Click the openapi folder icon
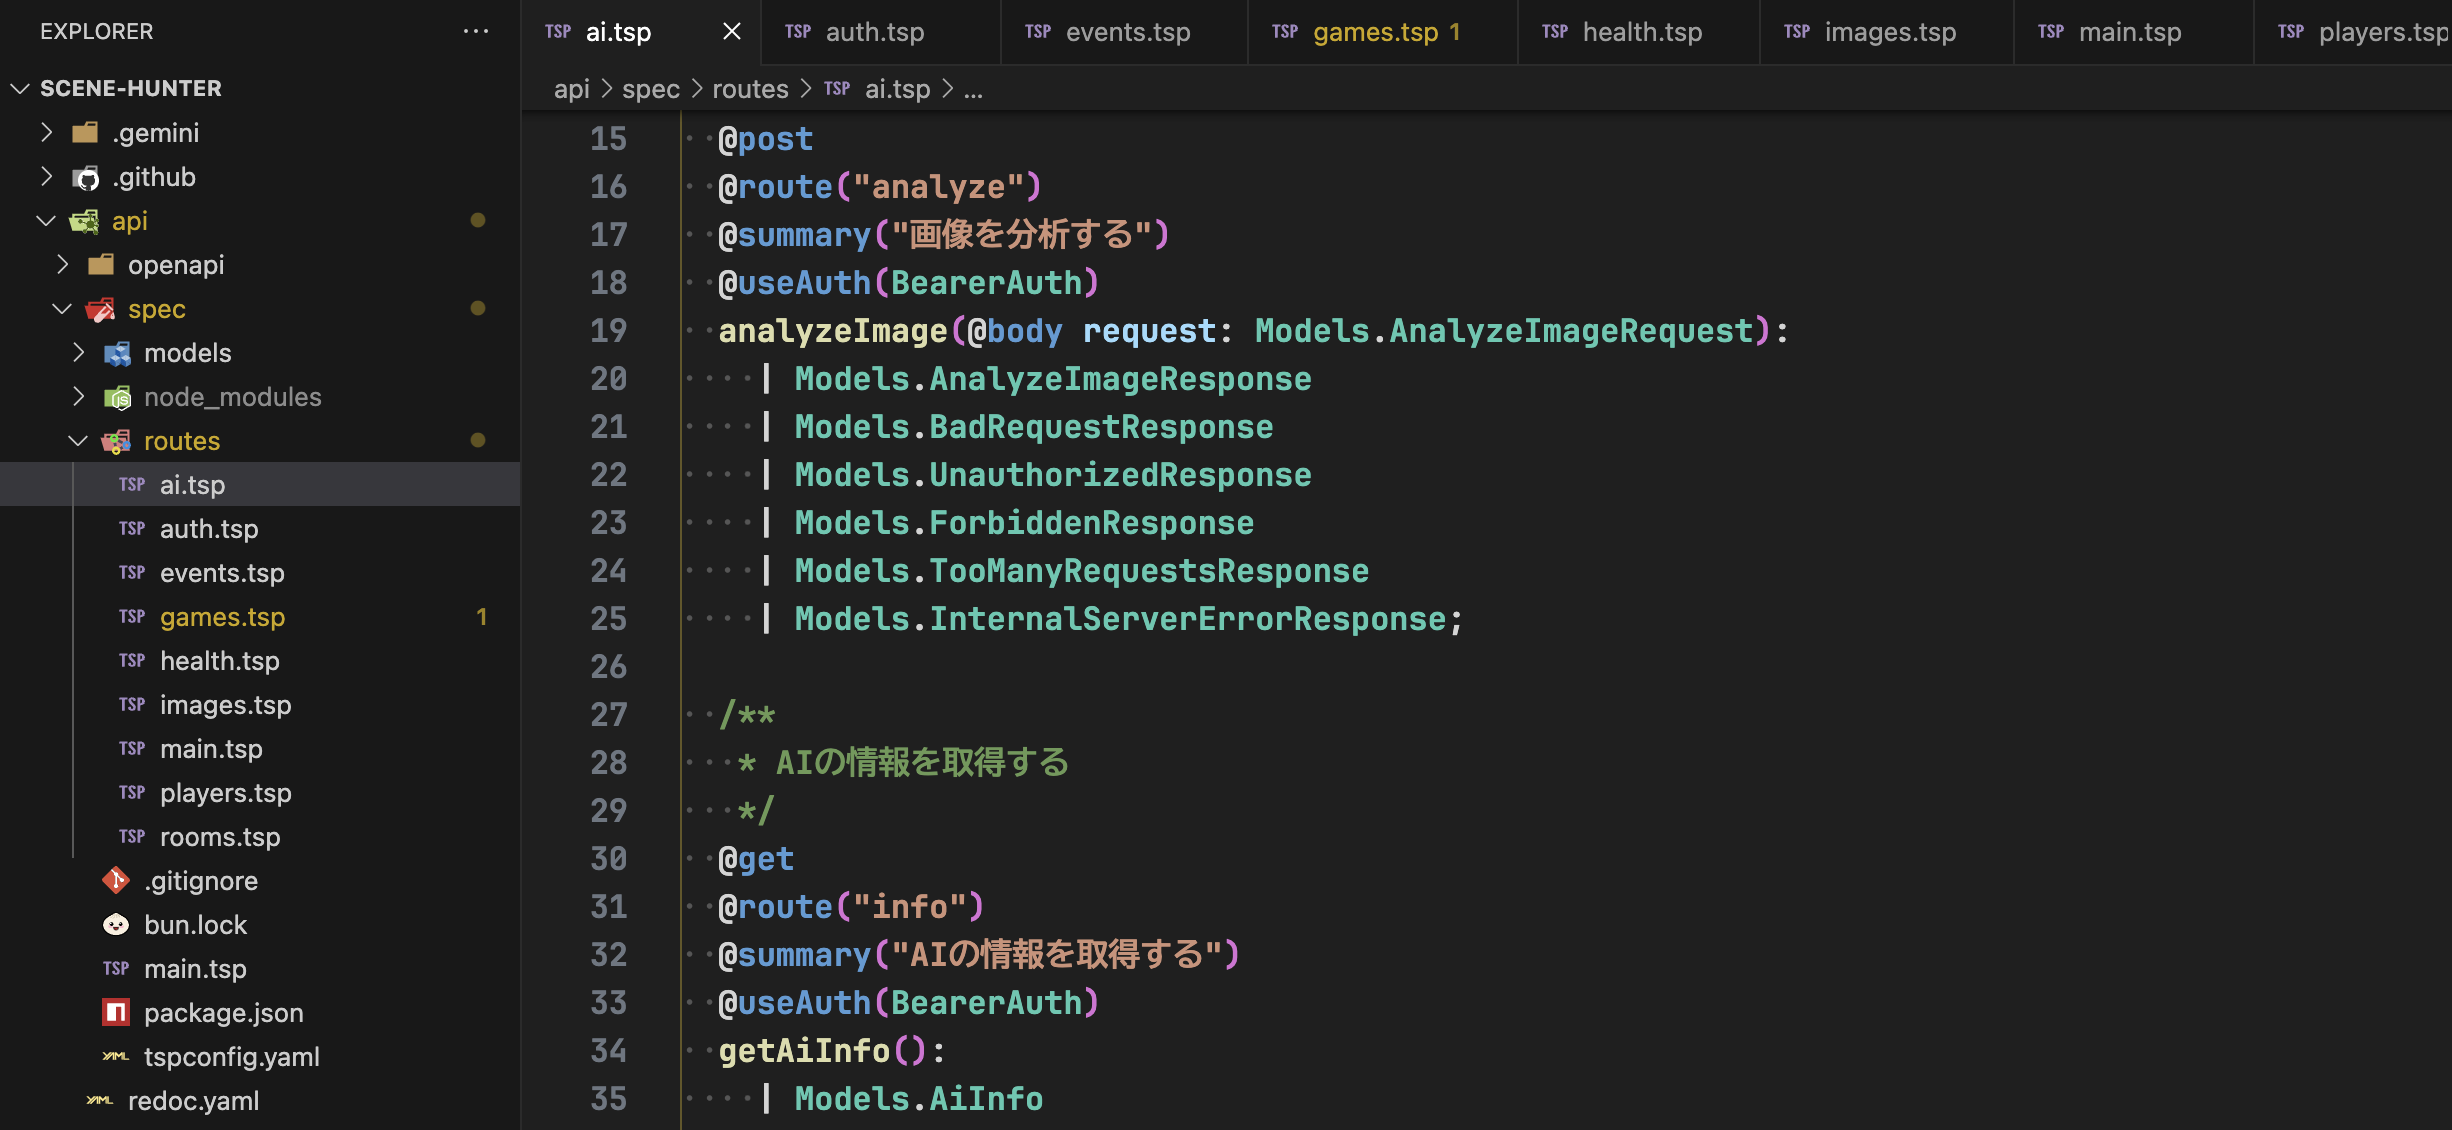This screenshot has width=2452, height=1130. tap(101, 264)
